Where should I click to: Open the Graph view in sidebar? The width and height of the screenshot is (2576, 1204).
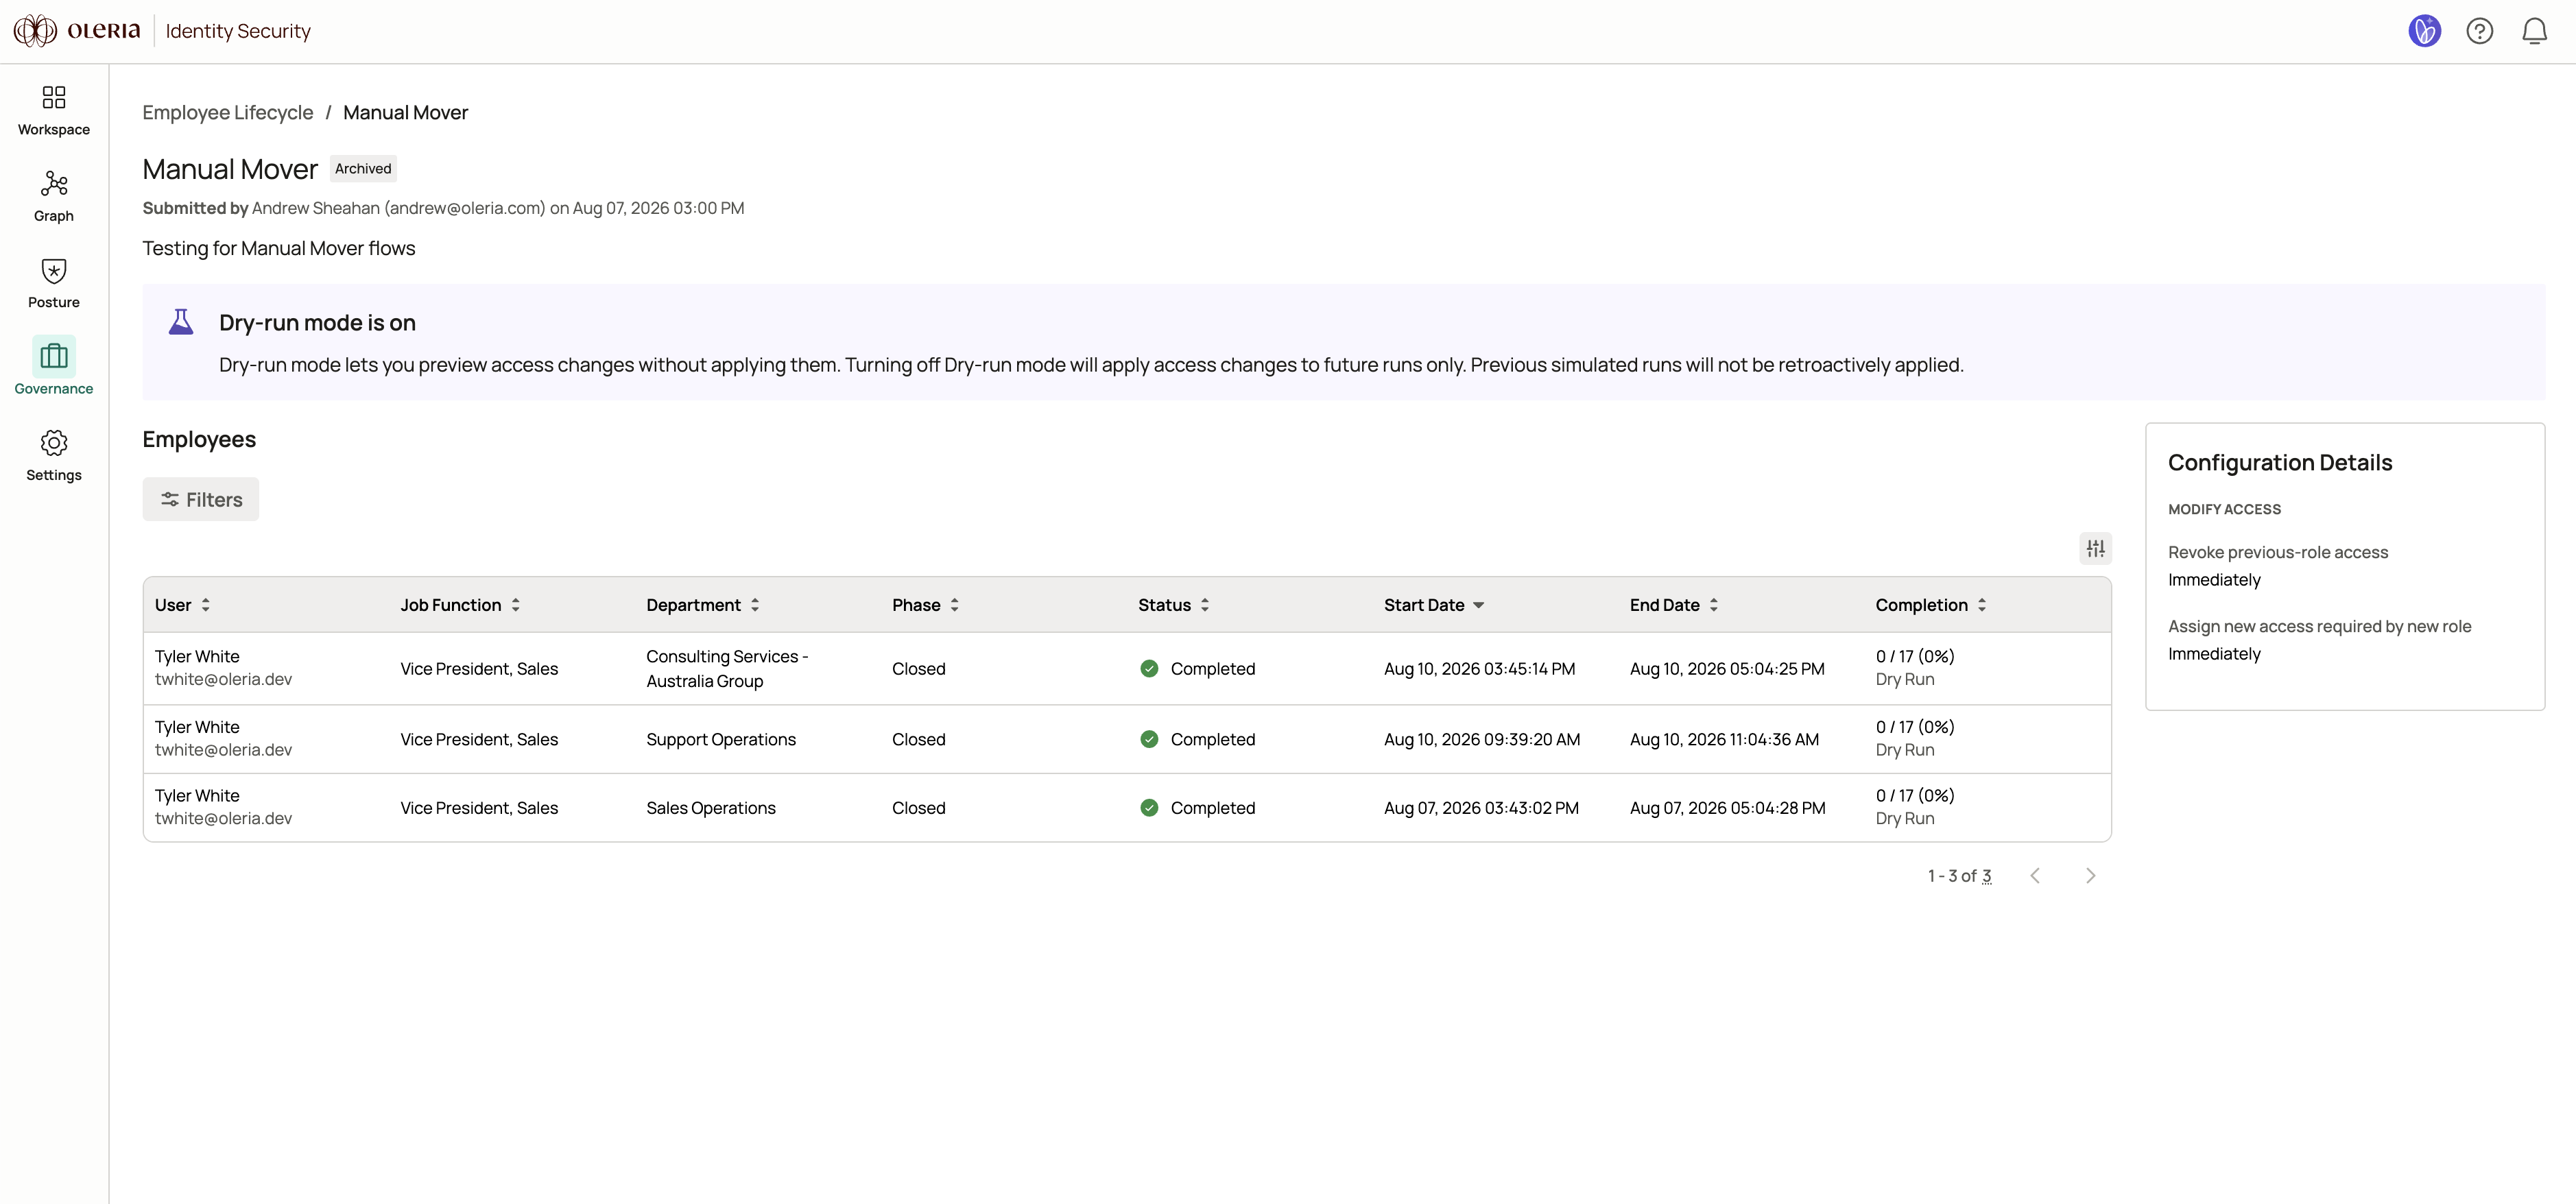[54, 197]
